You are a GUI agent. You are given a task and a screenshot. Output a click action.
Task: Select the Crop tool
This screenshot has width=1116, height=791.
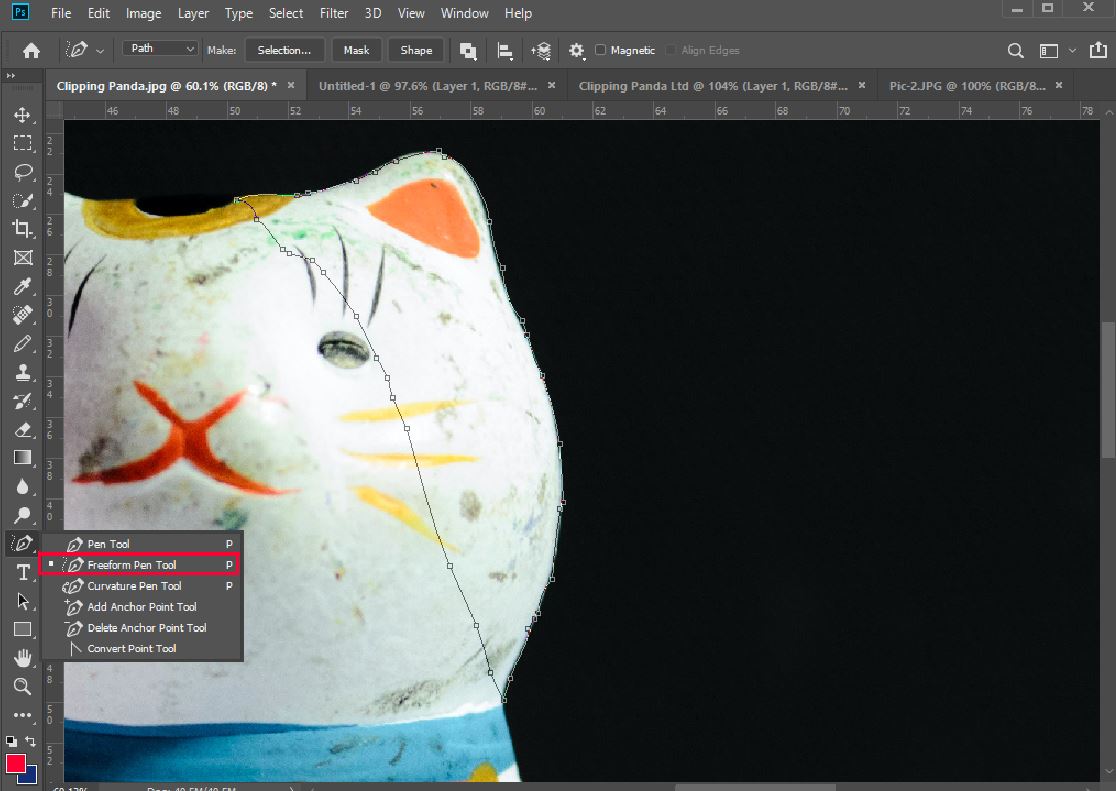(x=22, y=229)
